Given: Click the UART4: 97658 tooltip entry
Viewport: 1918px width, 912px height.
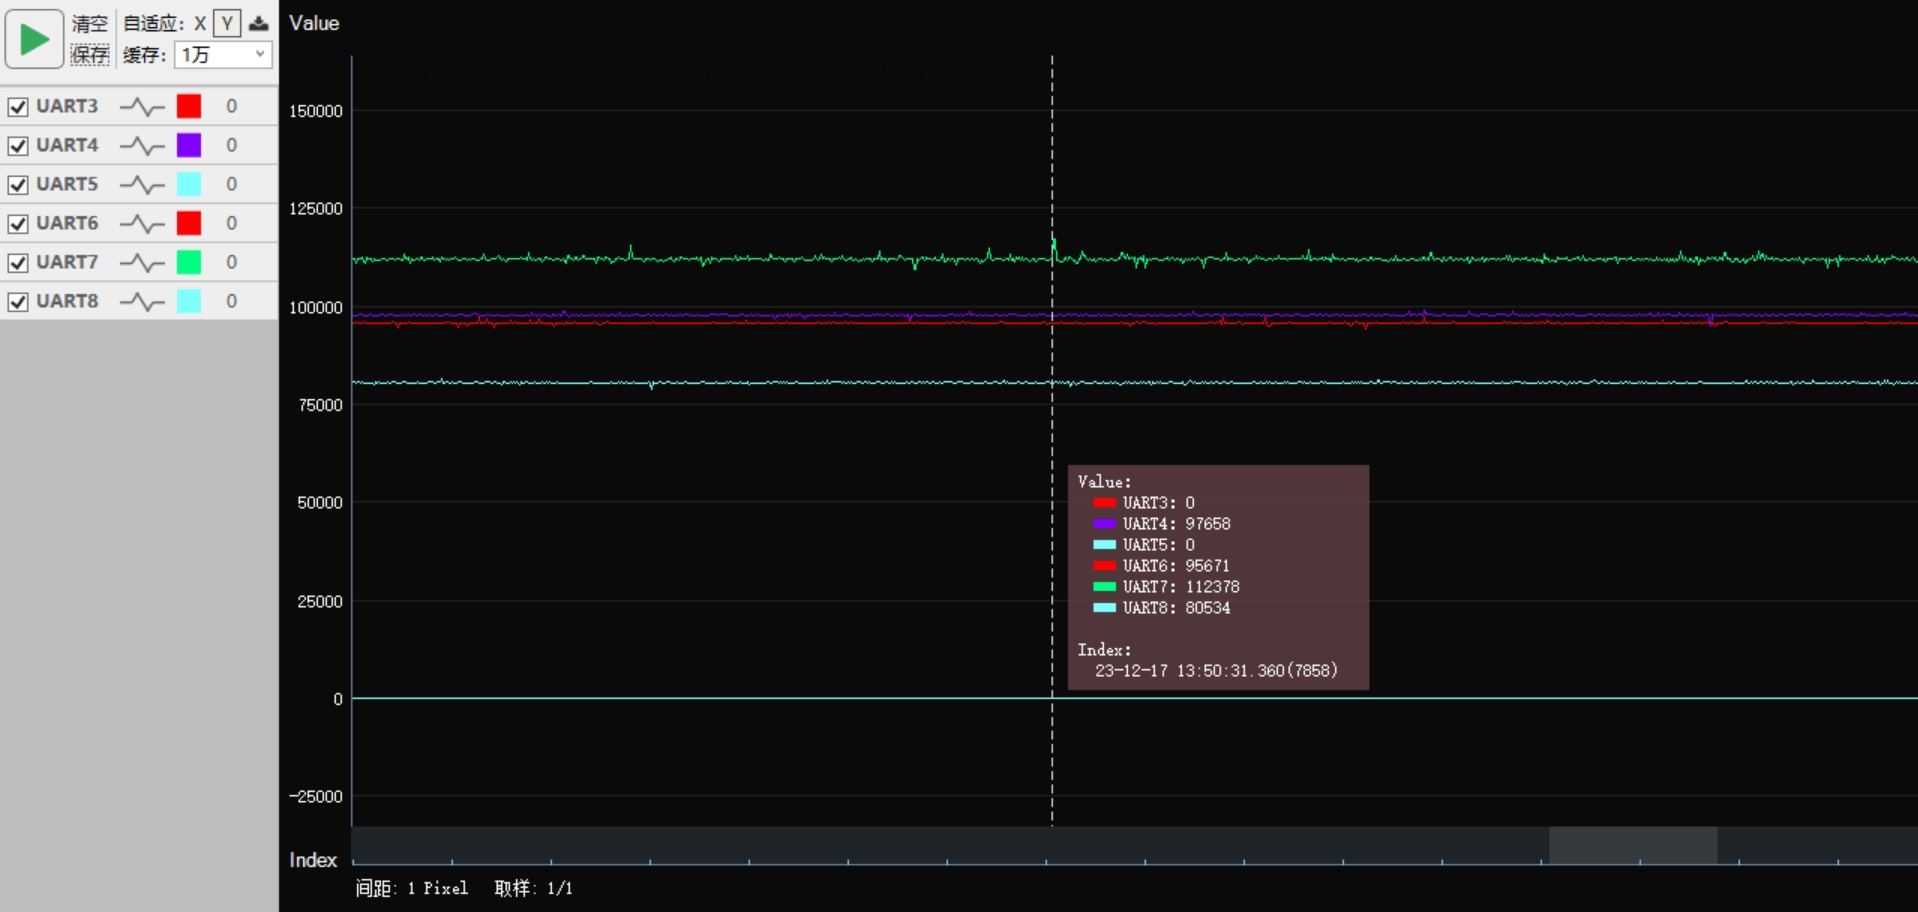Looking at the screenshot, I should click(x=1162, y=524).
